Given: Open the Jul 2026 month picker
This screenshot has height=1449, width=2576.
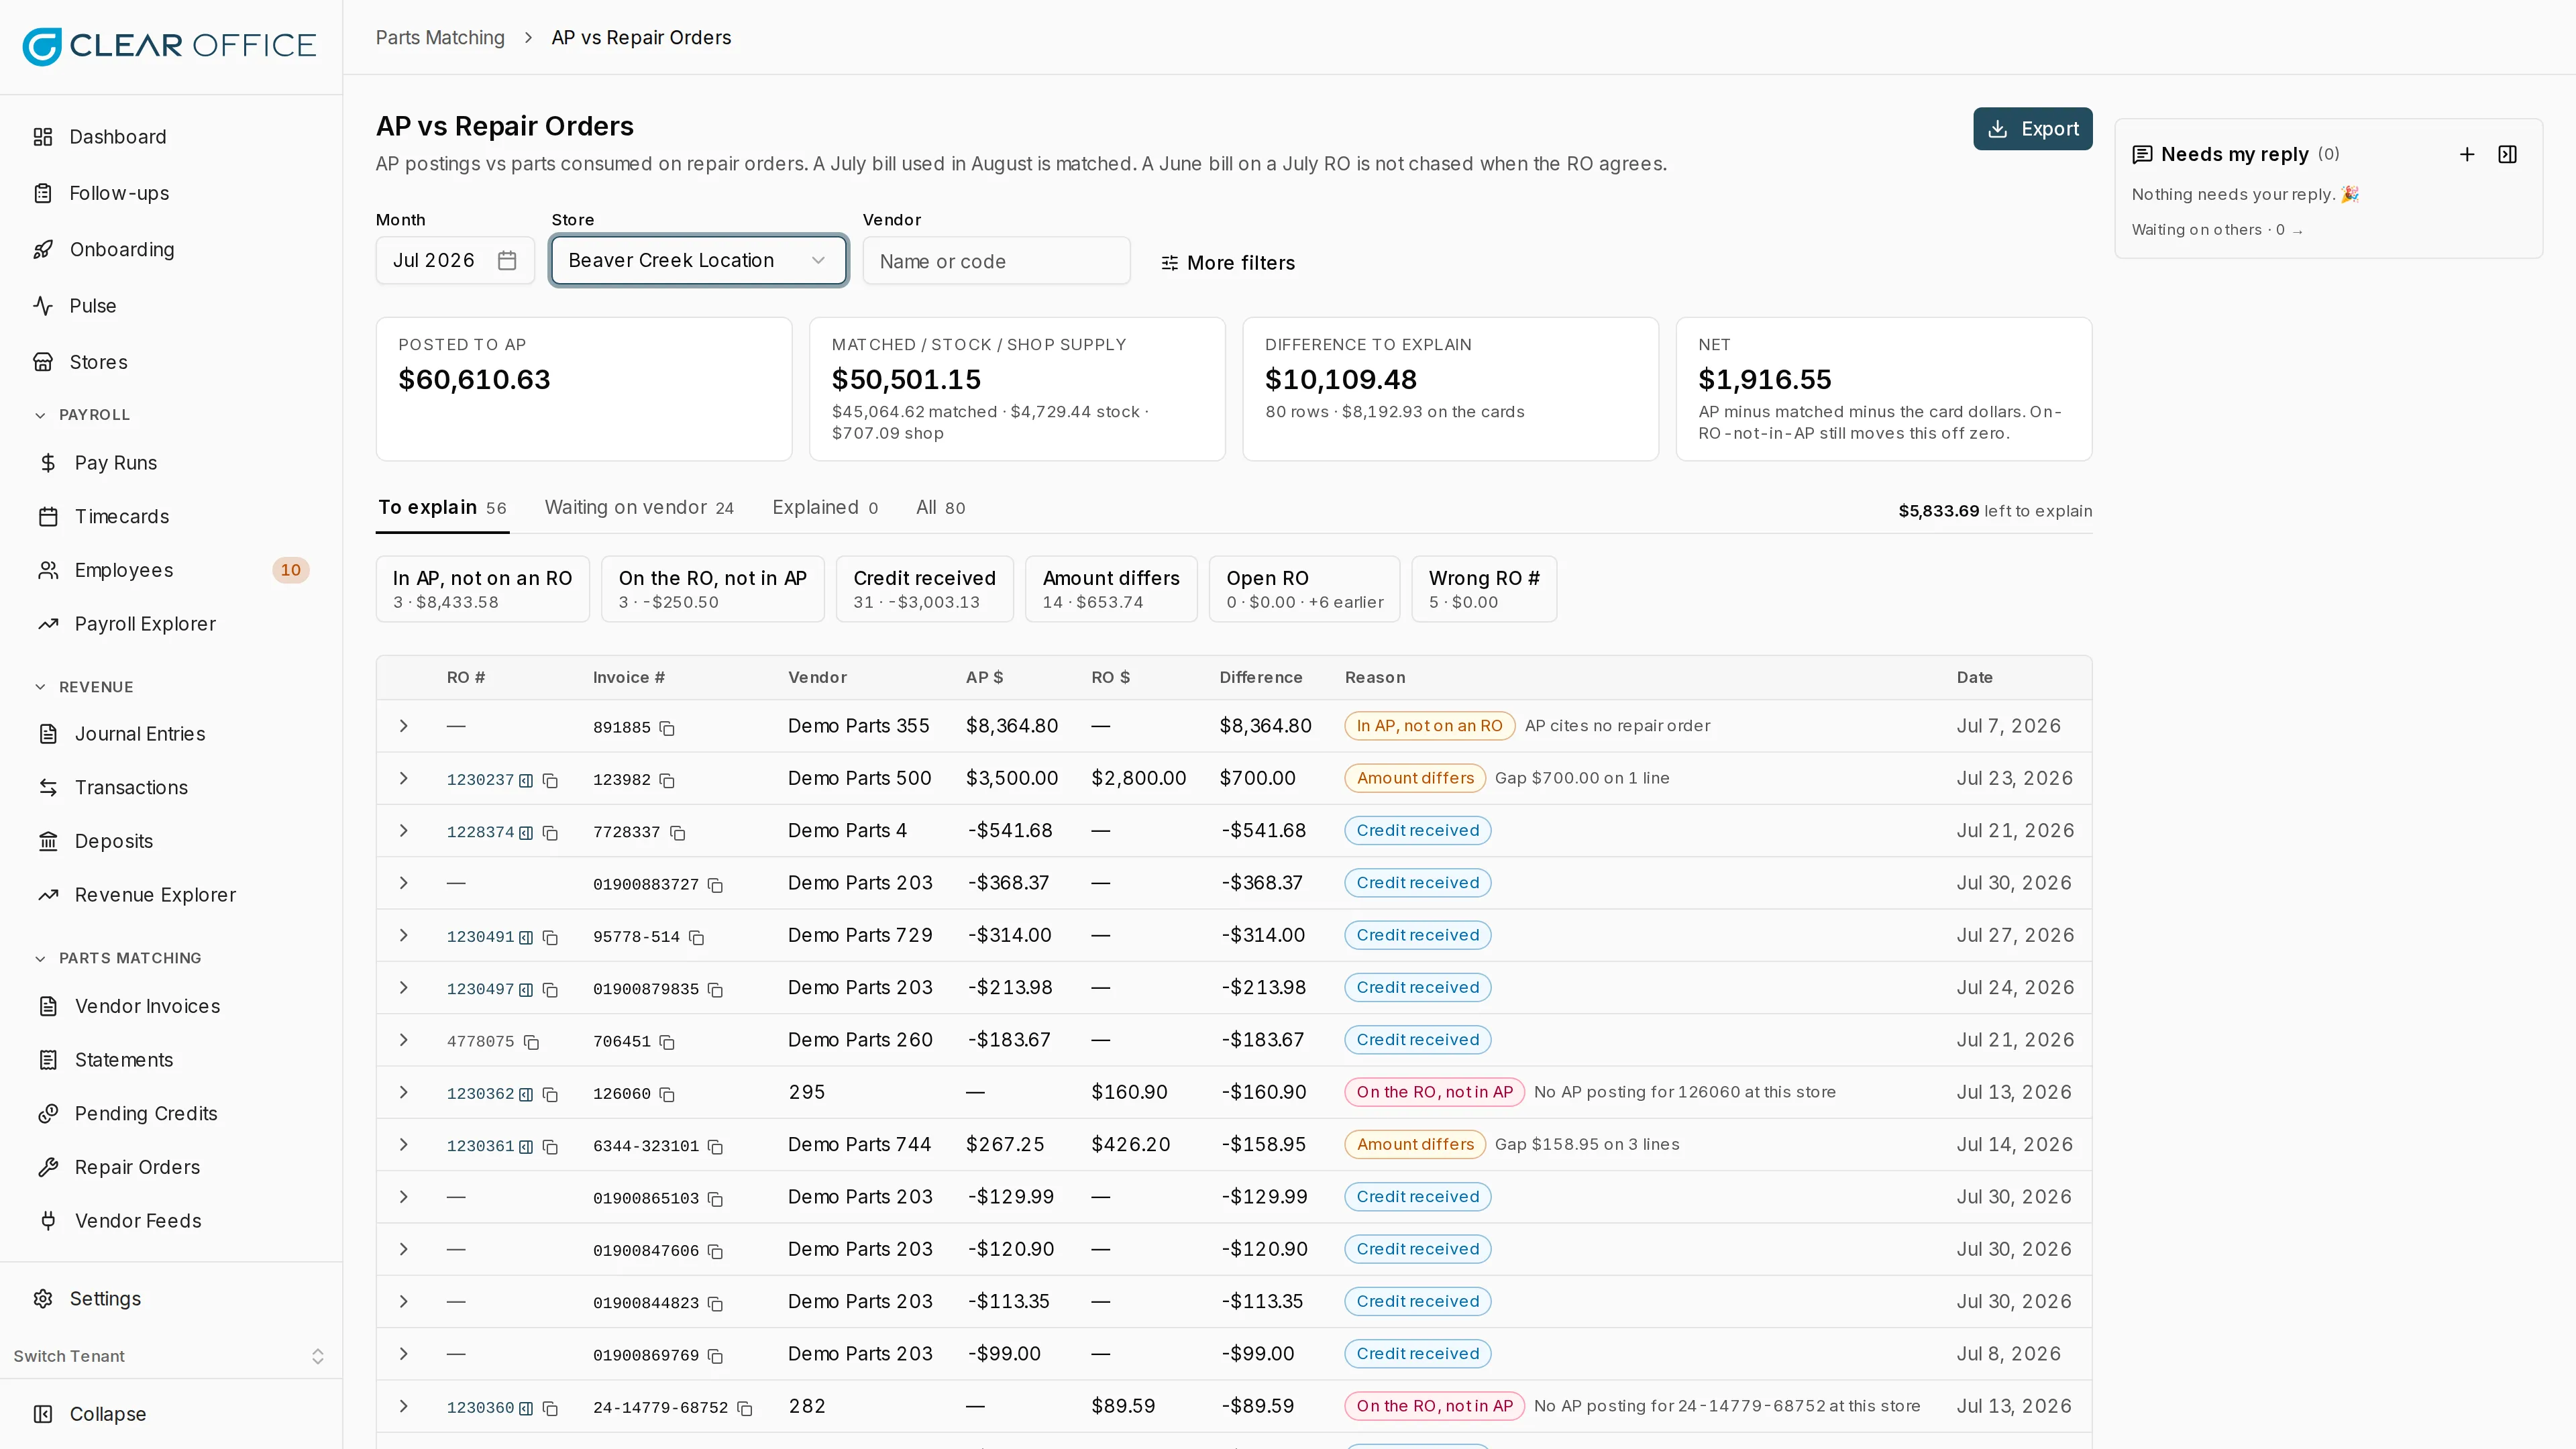Looking at the screenshot, I should 455,260.
